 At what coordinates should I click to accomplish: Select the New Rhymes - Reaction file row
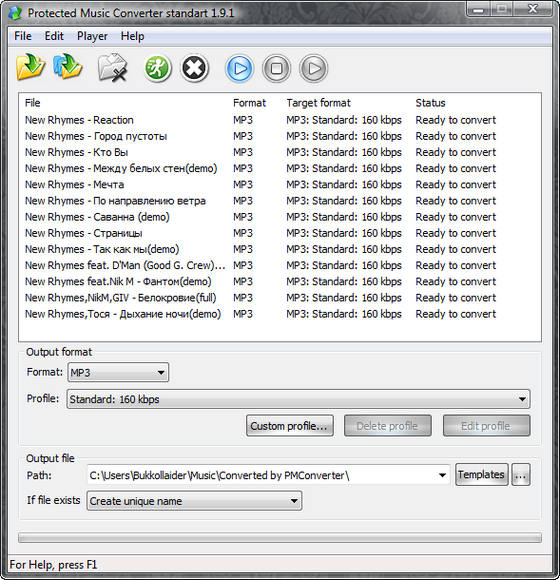tap(280, 120)
